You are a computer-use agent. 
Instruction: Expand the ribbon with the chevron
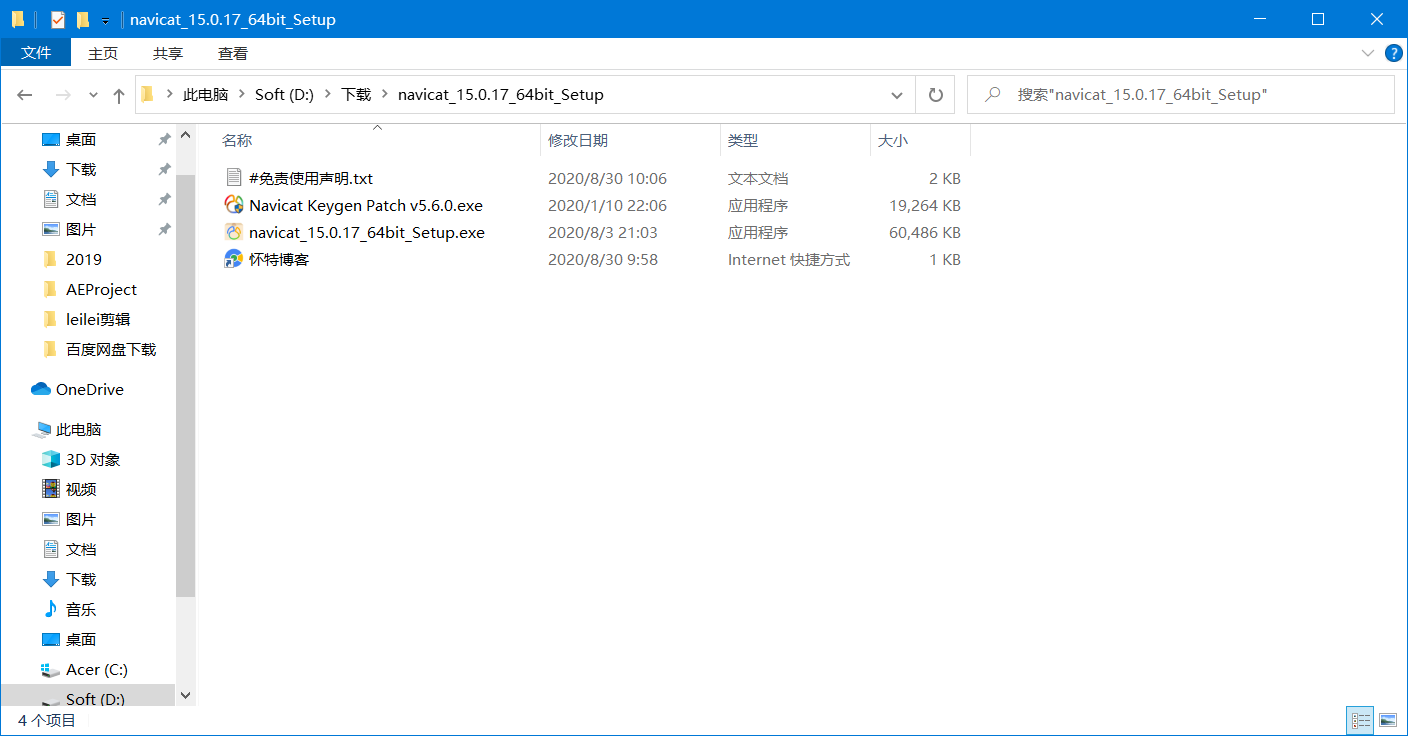pyautogui.click(x=1368, y=53)
